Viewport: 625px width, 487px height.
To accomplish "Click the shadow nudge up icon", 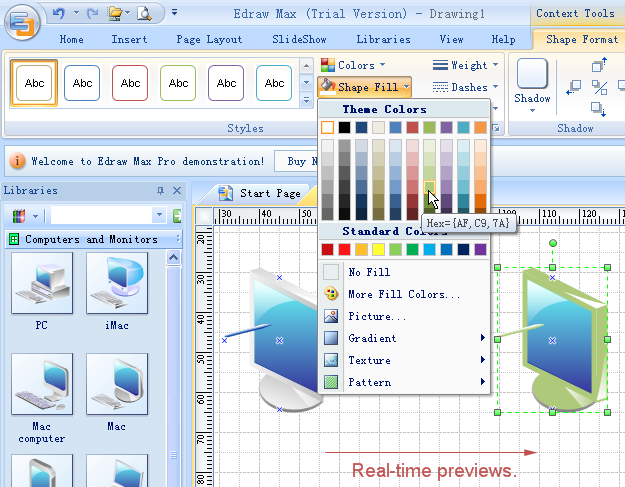I will 599,65.
